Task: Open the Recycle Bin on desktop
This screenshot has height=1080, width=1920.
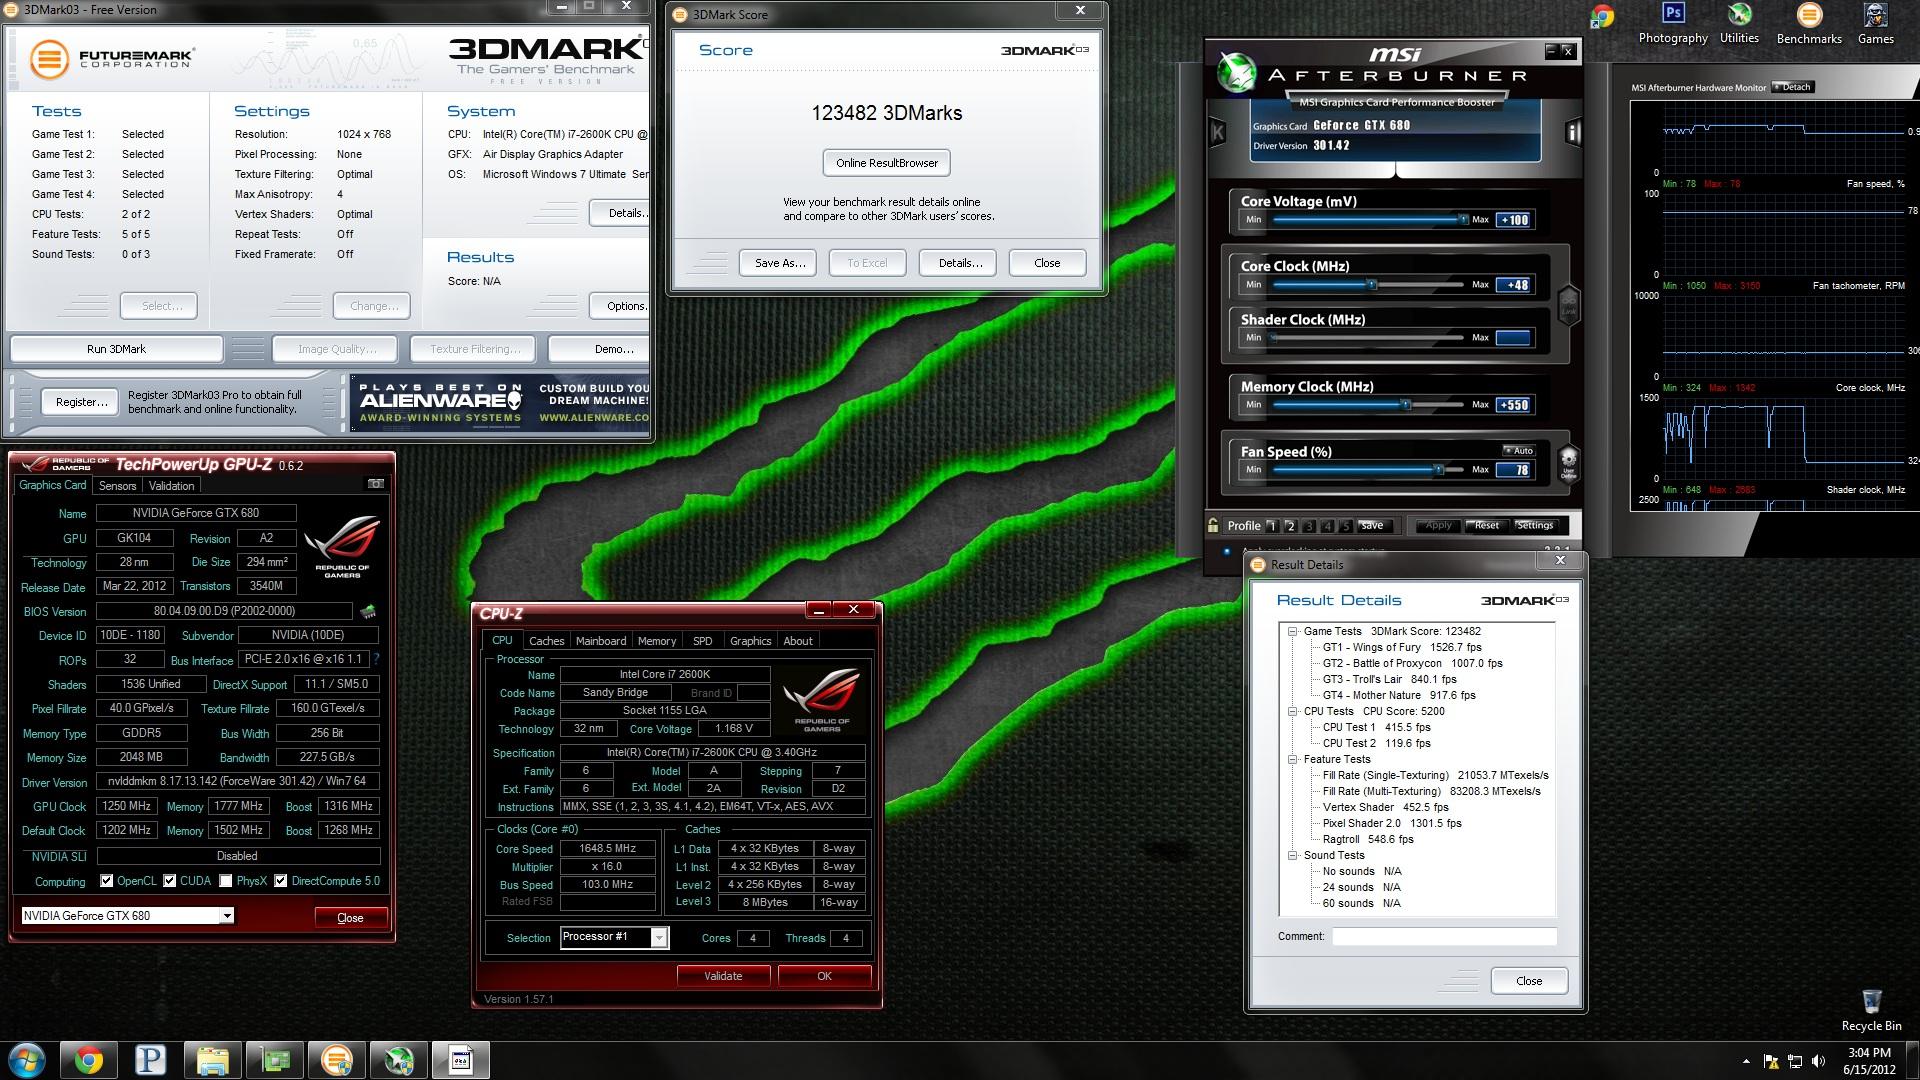Action: (1871, 1010)
